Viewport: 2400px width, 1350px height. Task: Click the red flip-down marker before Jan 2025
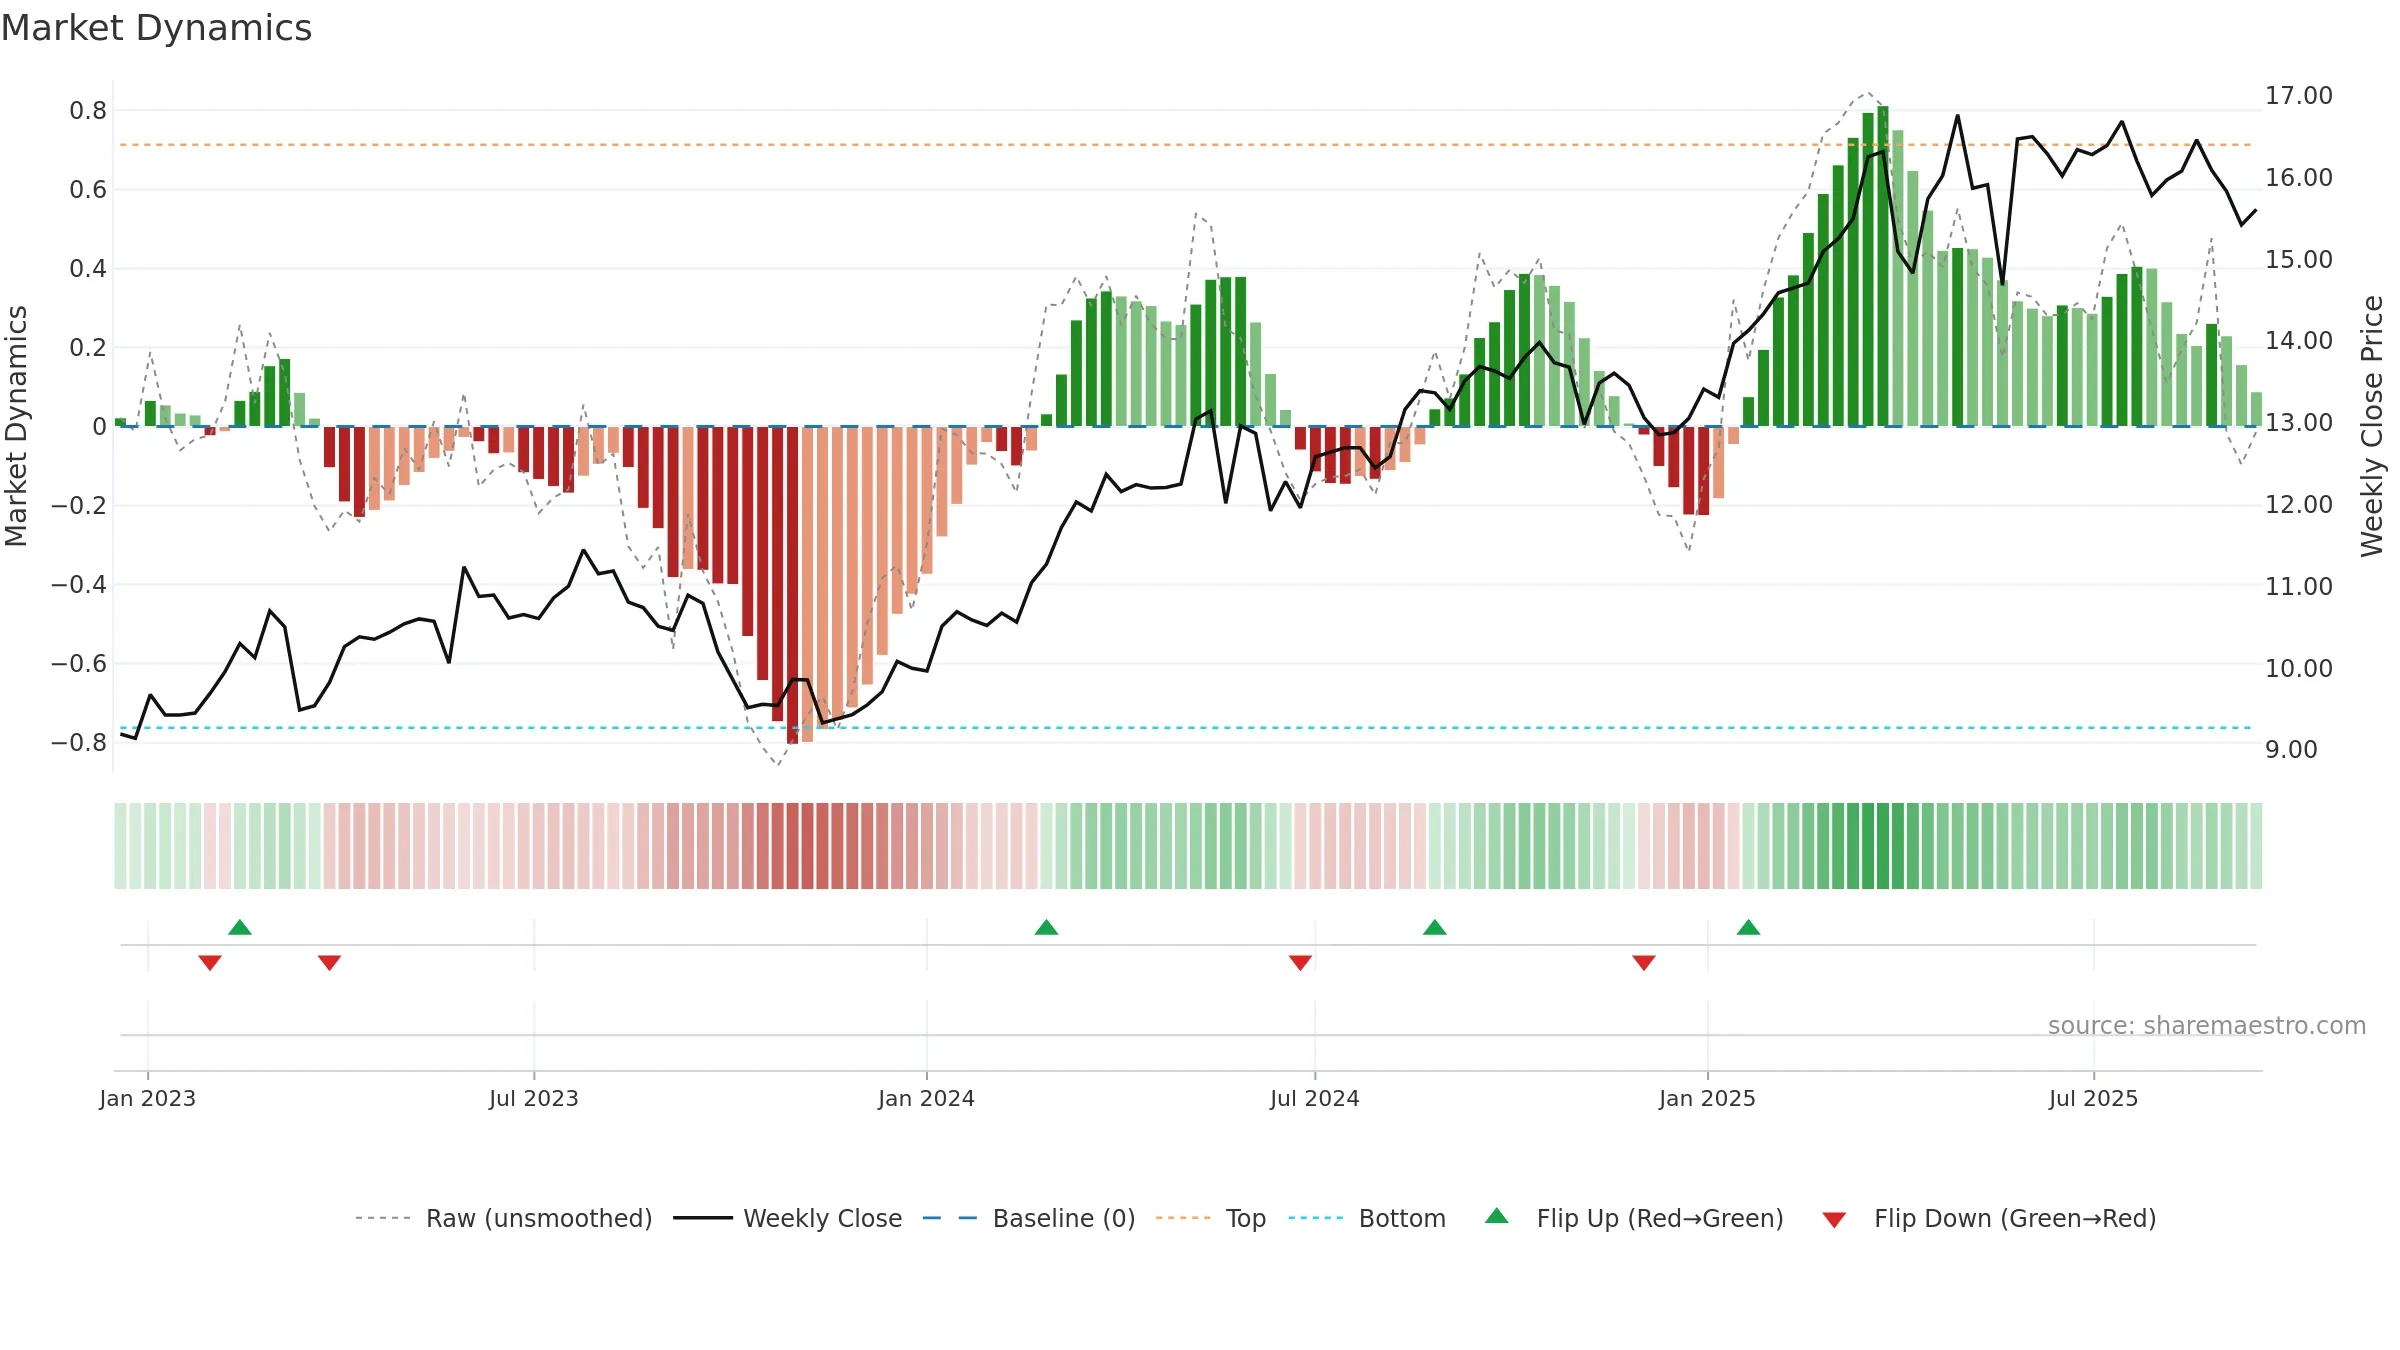(1644, 963)
